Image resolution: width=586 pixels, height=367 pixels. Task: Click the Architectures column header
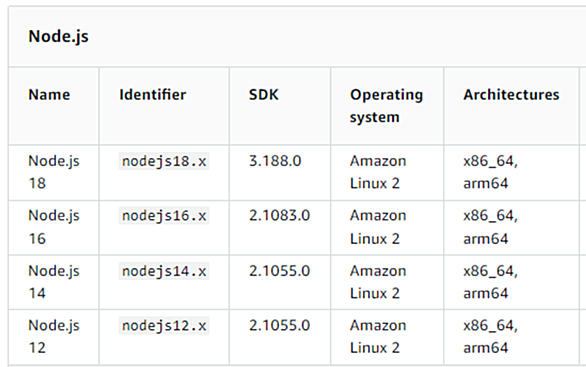(511, 95)
